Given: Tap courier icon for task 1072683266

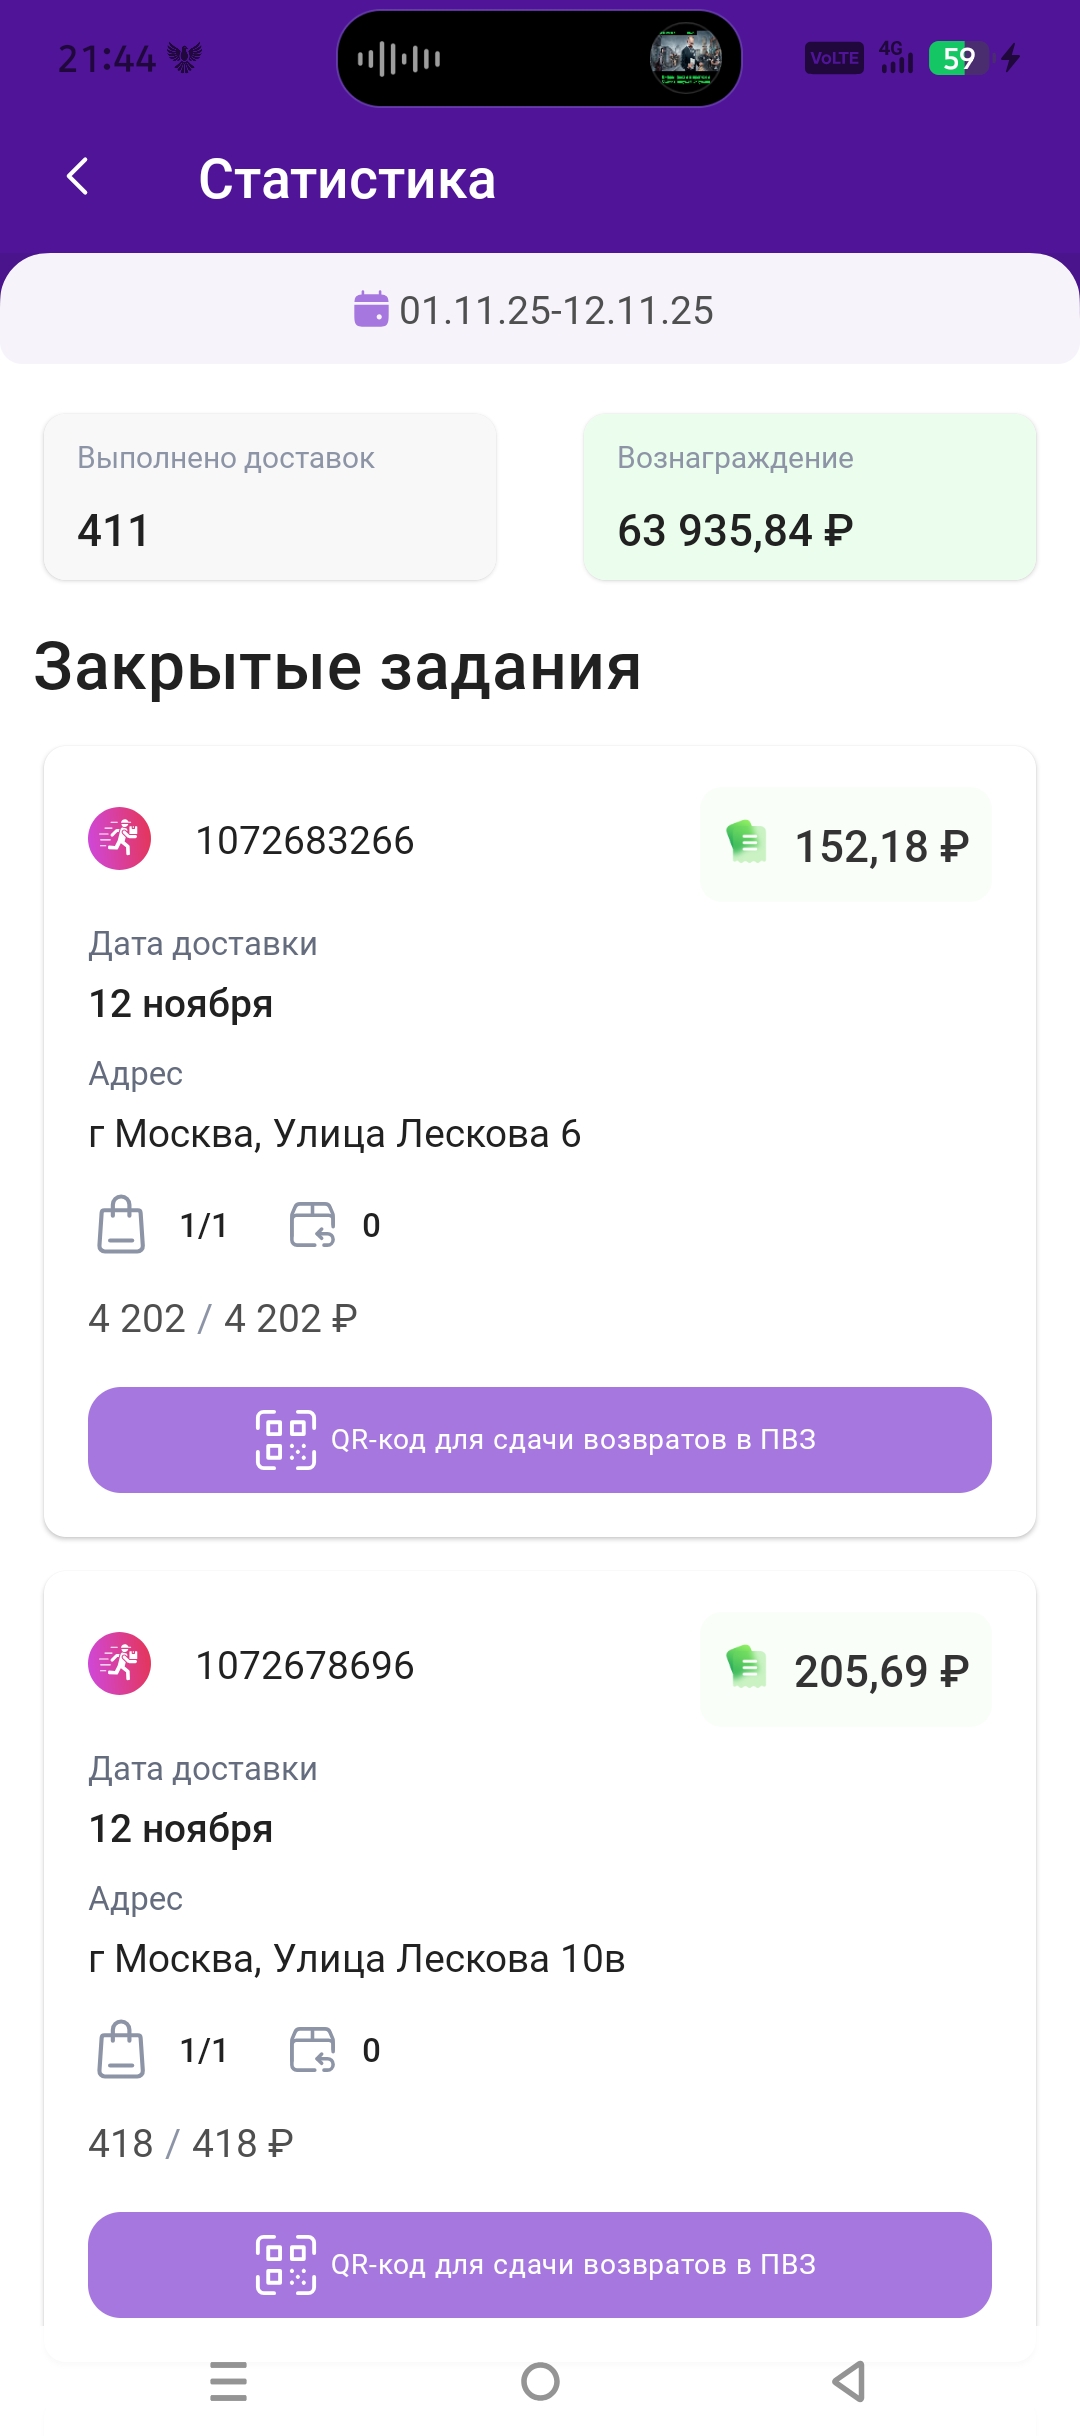Looking at the screenshot, I should tap(120, 839).
